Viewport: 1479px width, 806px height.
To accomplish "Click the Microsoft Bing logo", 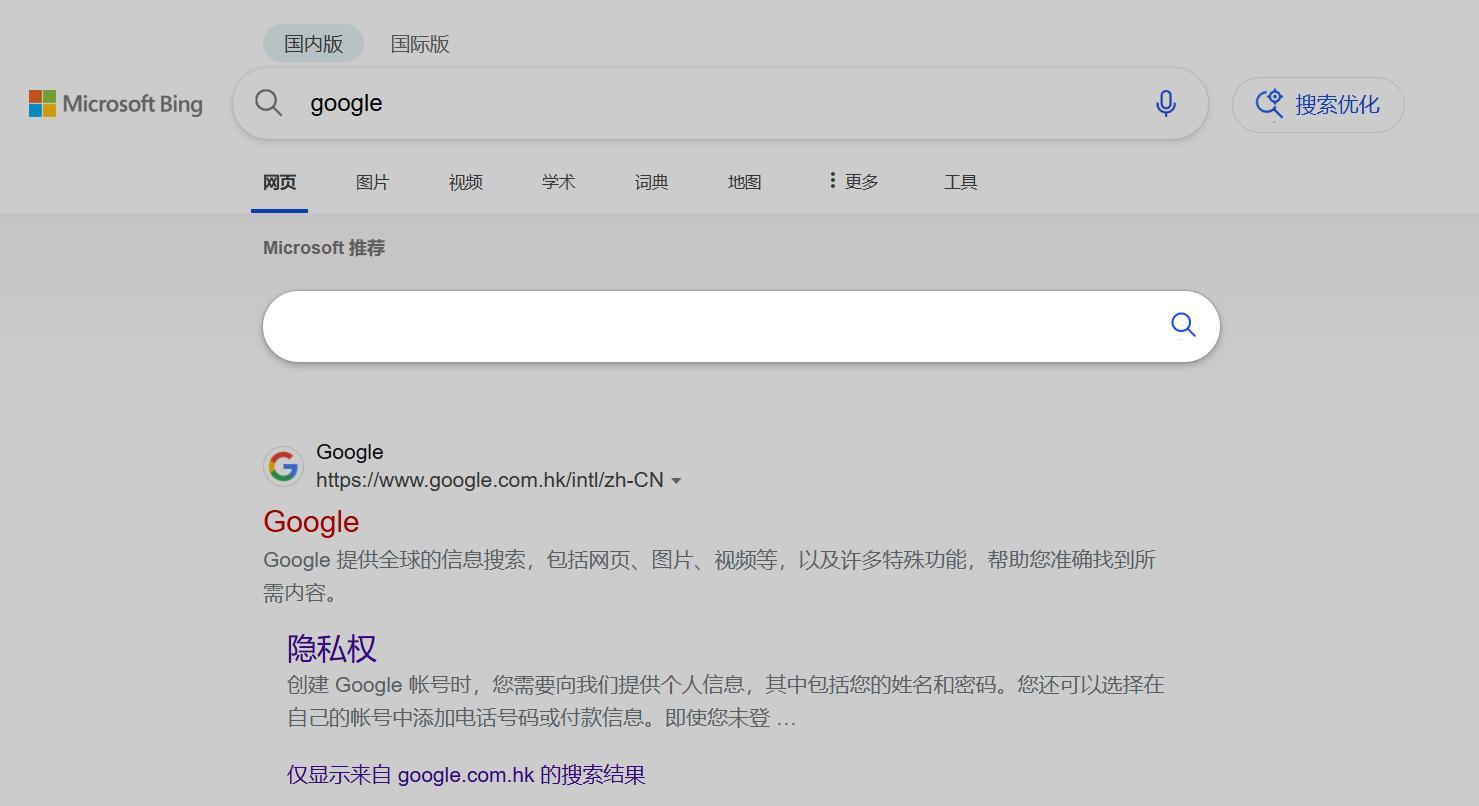I will tap(116, 104).
